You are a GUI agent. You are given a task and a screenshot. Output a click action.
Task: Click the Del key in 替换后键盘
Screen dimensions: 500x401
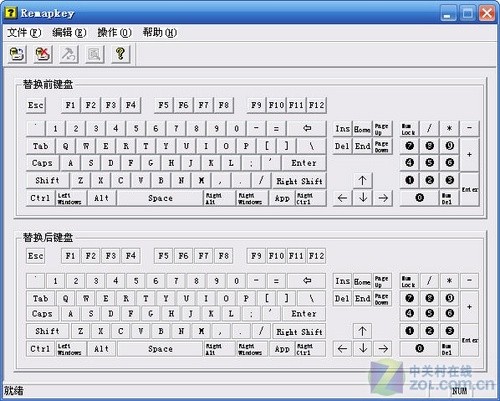342,298
